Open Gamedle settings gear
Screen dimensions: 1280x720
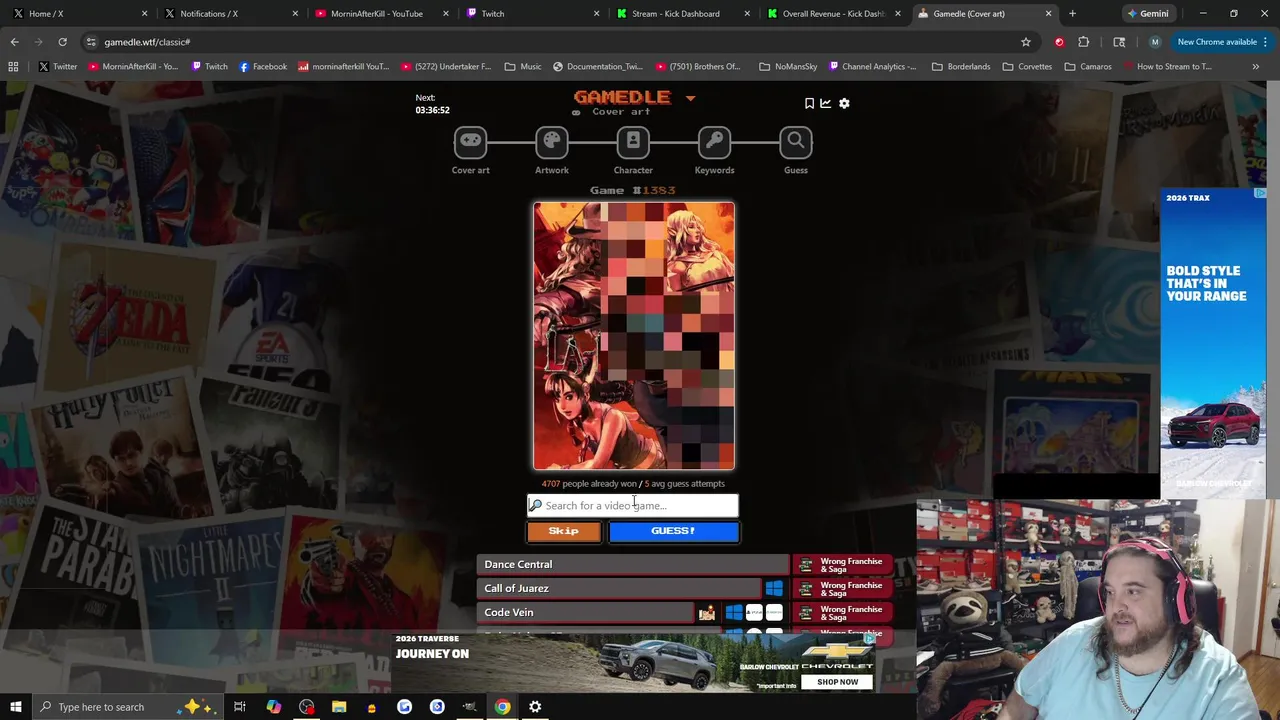coord(844,103)
